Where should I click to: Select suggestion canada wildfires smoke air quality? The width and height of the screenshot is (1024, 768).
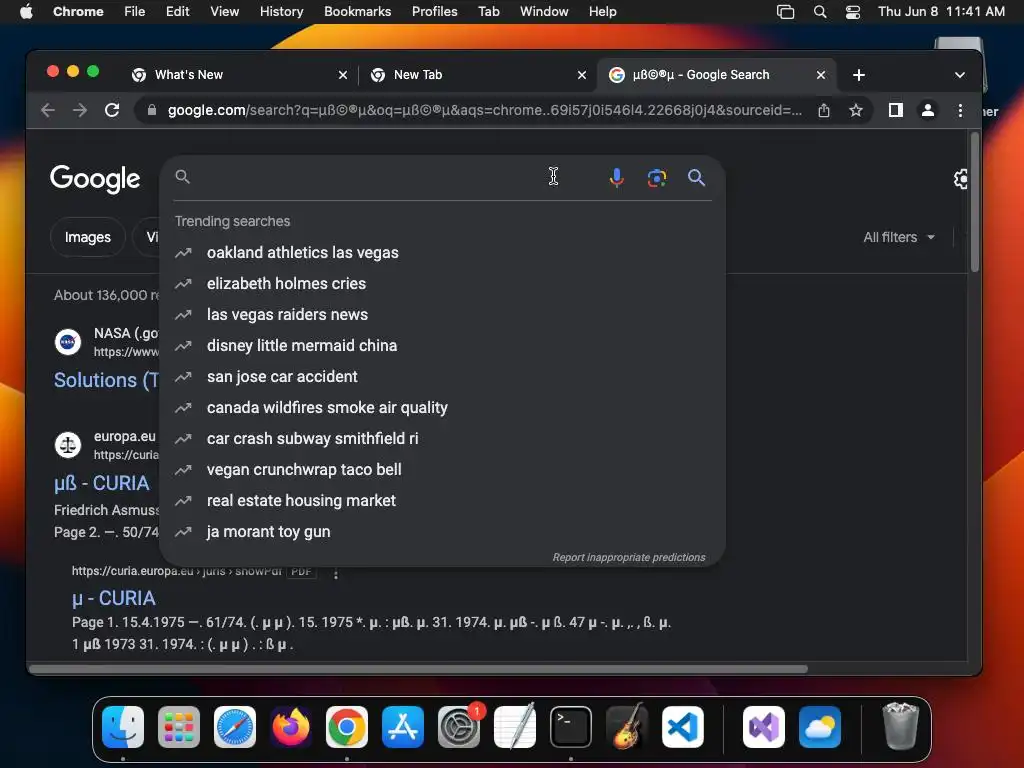[442, 408]
